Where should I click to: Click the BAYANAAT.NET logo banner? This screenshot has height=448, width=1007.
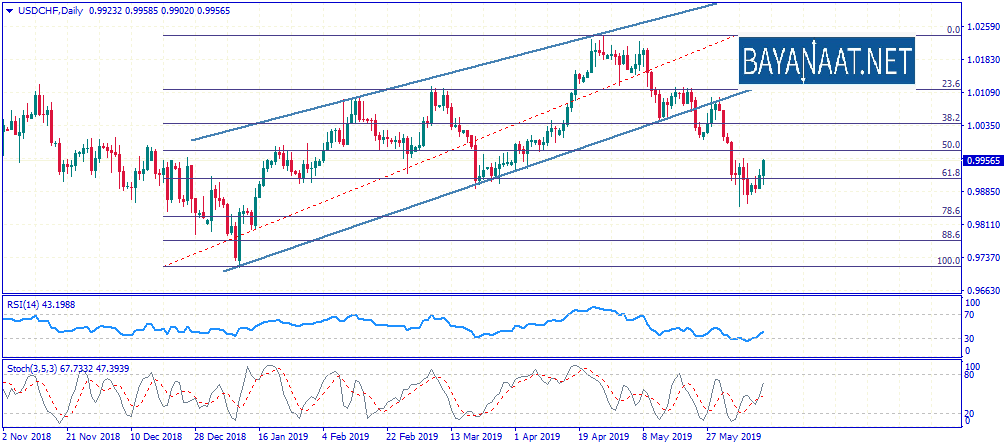[x=829, y=63]
